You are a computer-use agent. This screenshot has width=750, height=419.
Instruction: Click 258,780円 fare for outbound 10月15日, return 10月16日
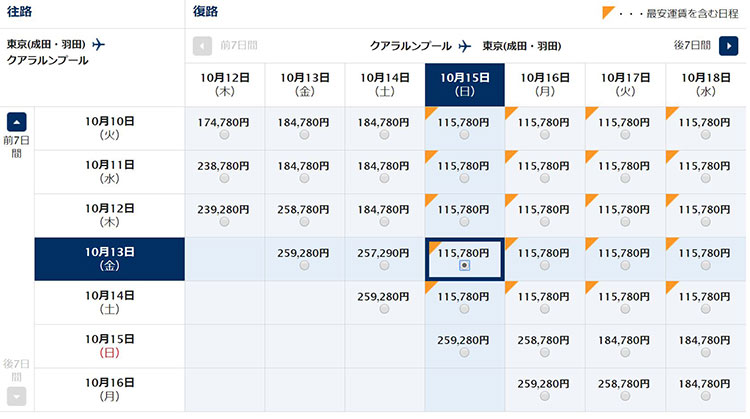[543, 340]
